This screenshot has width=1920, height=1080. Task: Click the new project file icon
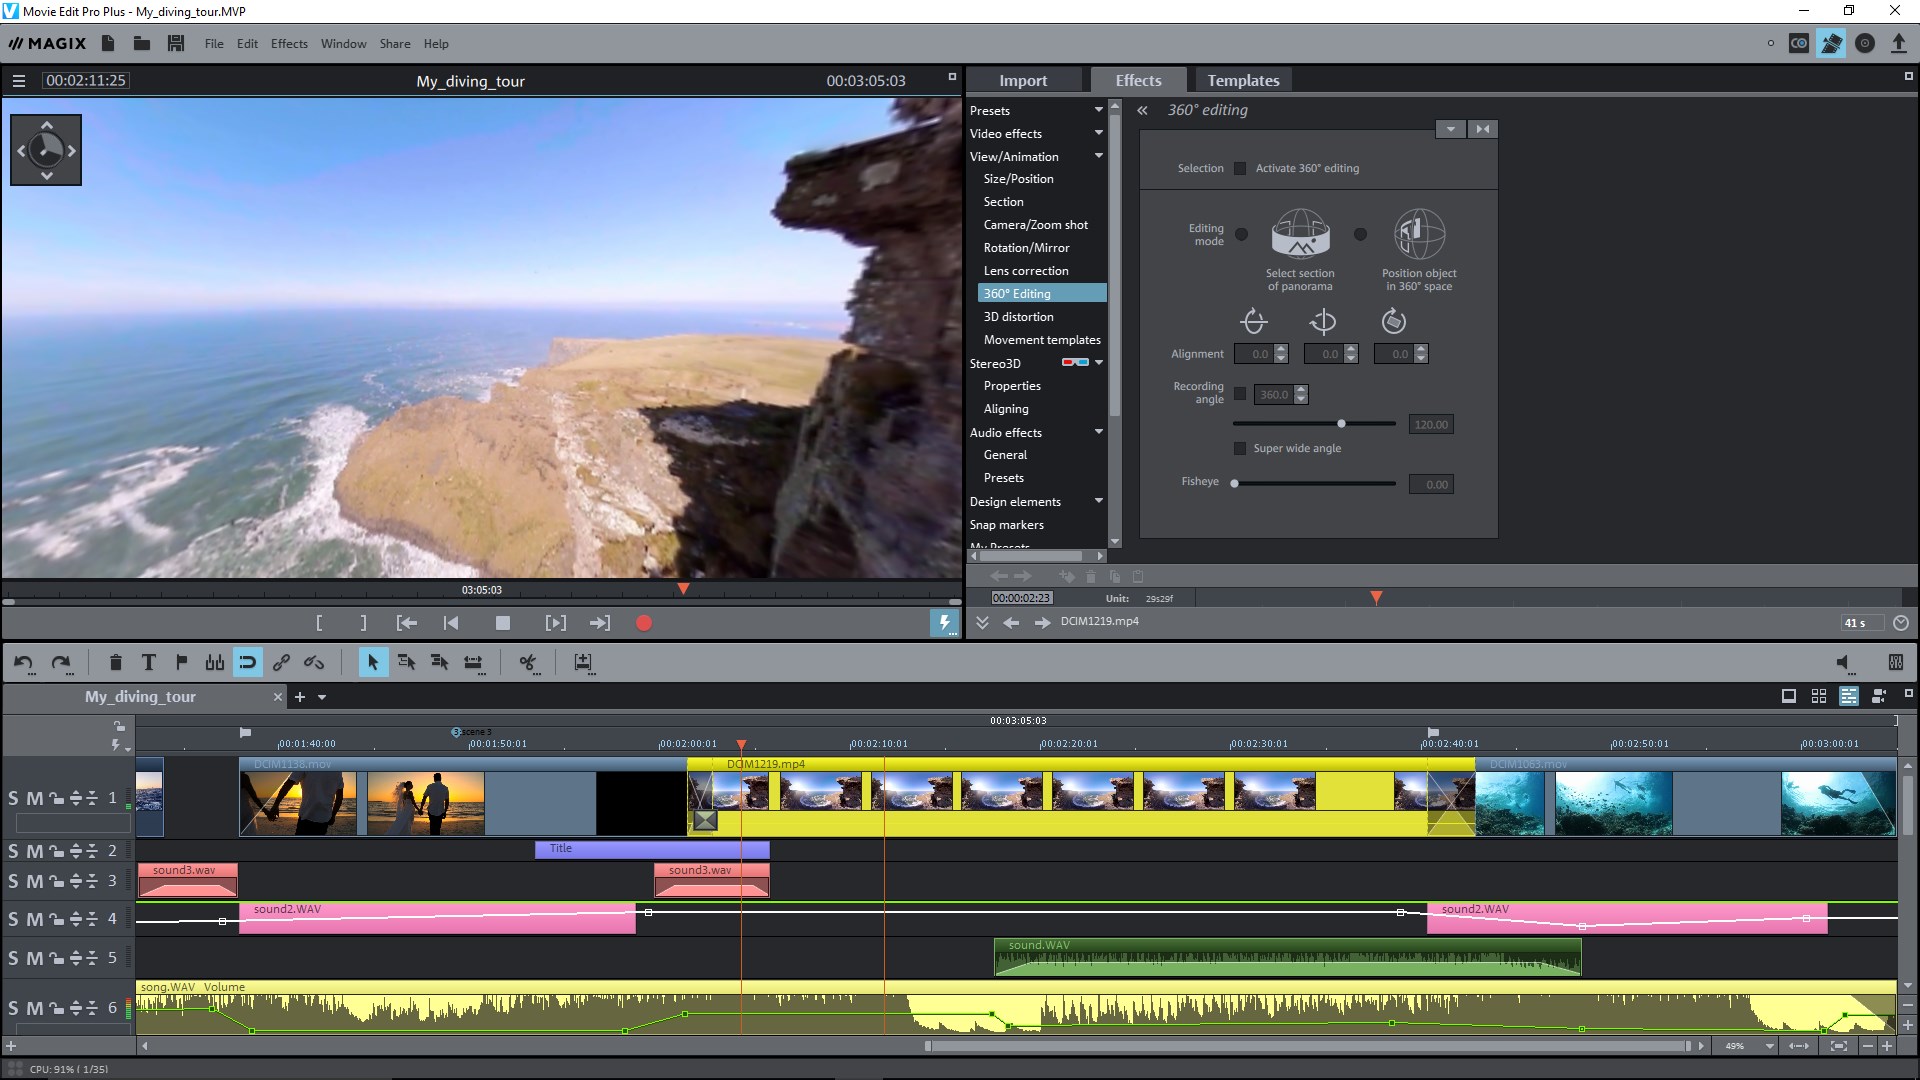108,43
